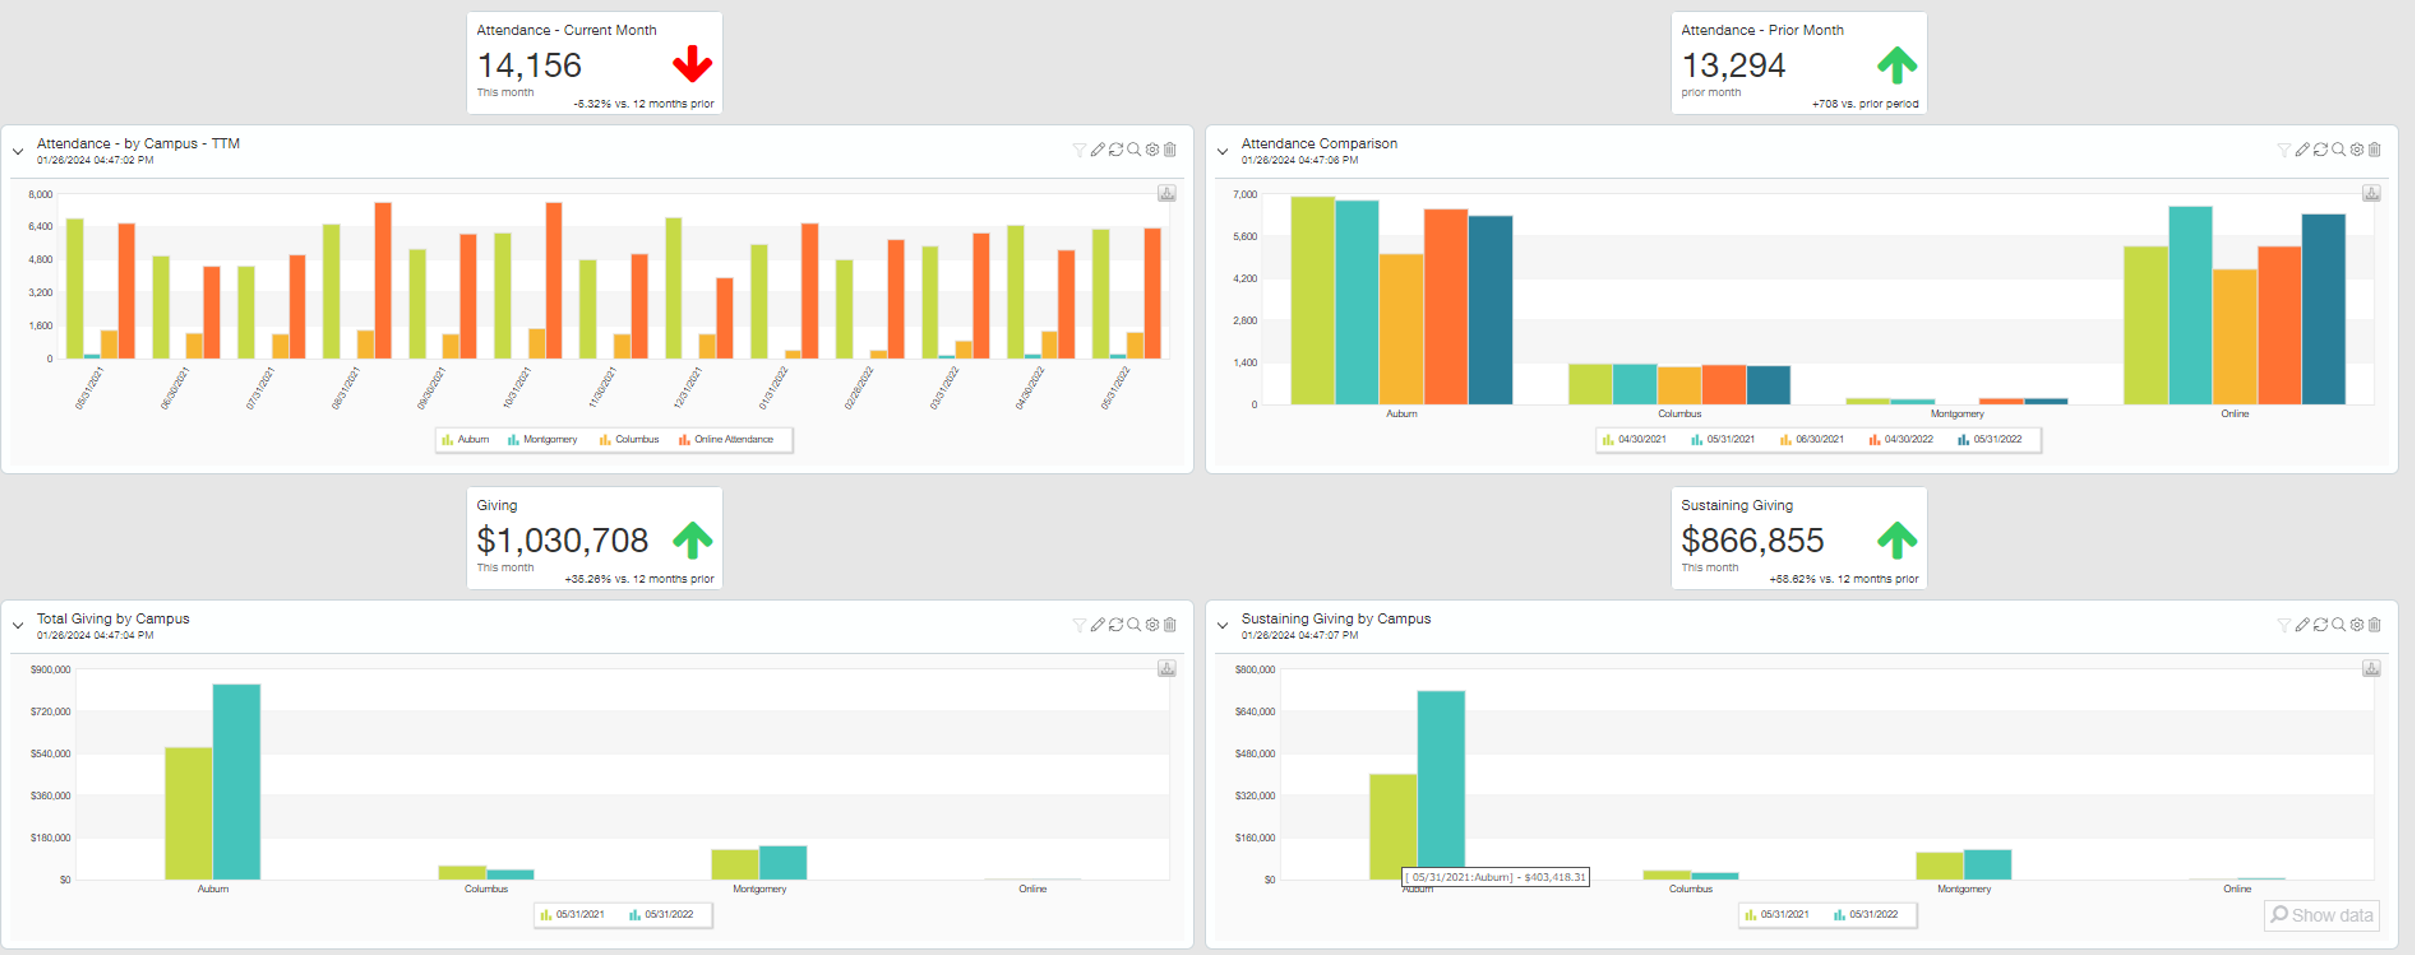Click filter icon on Attendance by Campus panel
2415x955 pixels.
1079,150
